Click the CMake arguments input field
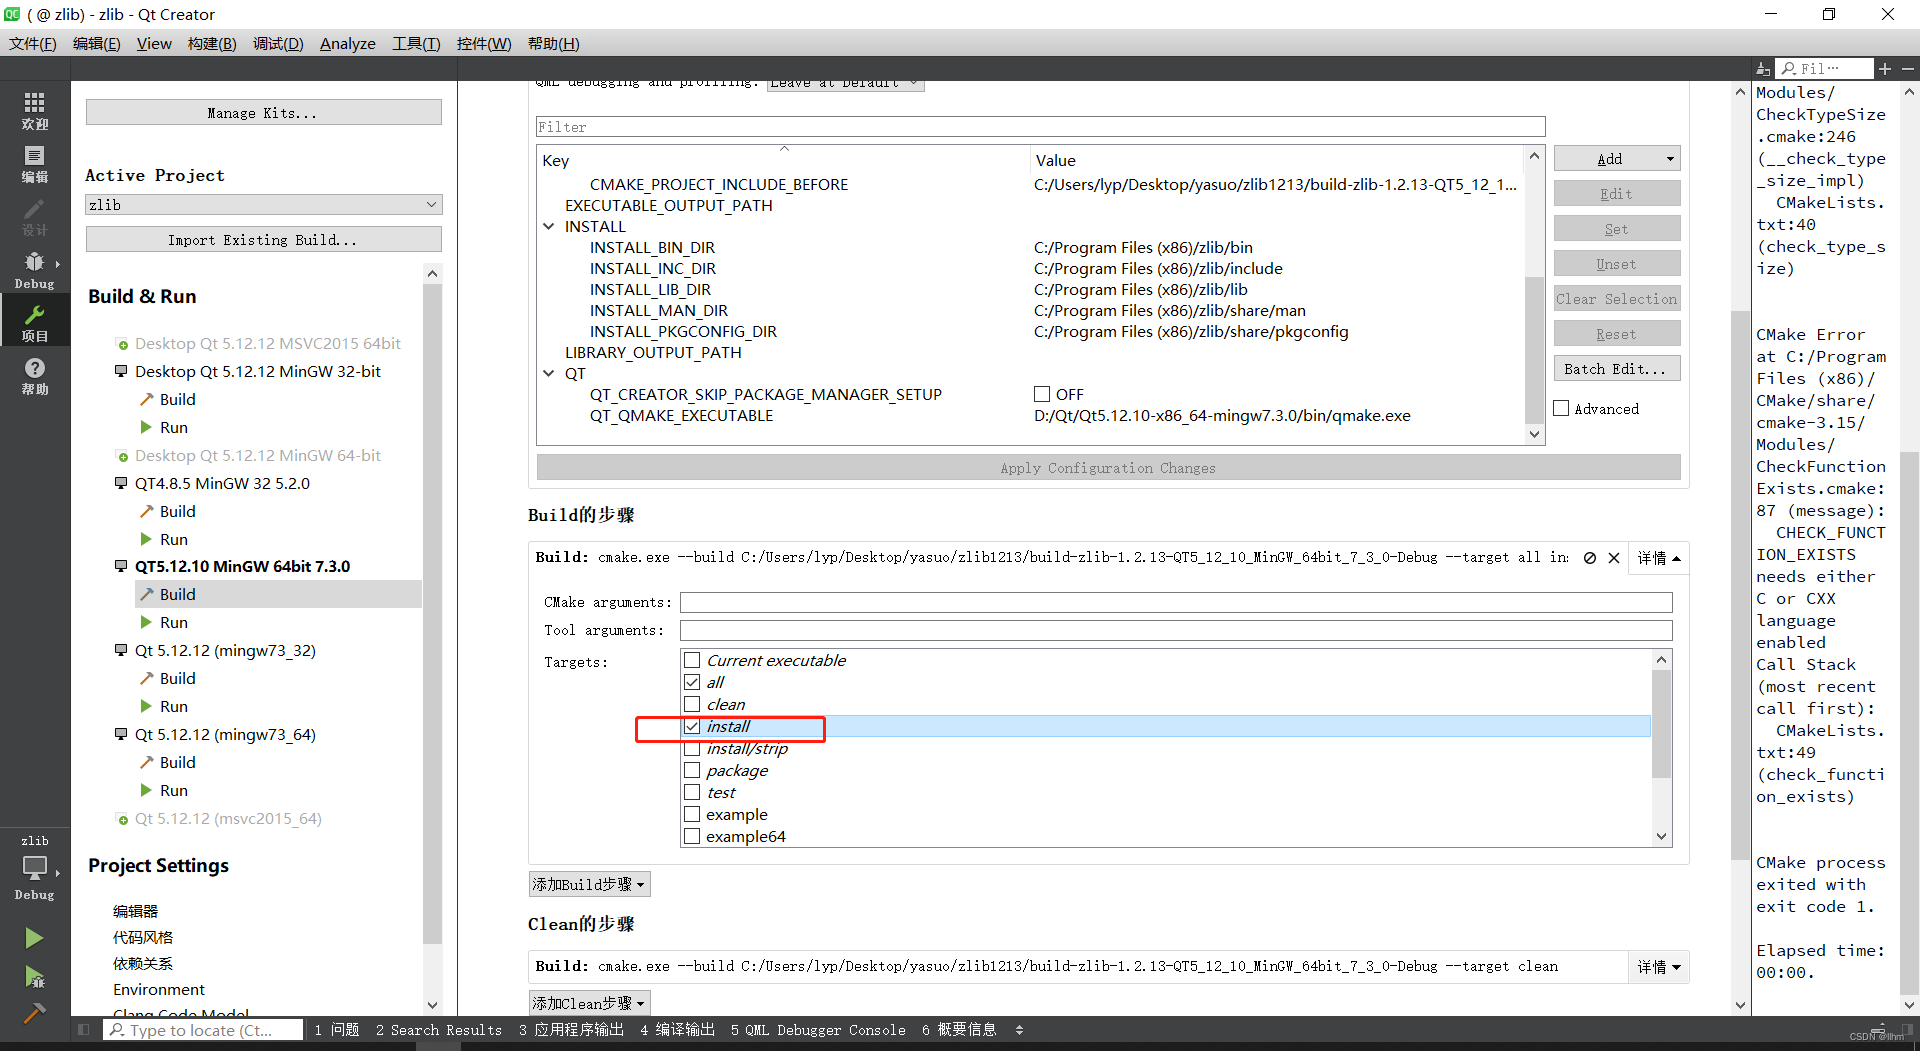The height and width of the screenshot is (1051, 1920). [1176, 602]
